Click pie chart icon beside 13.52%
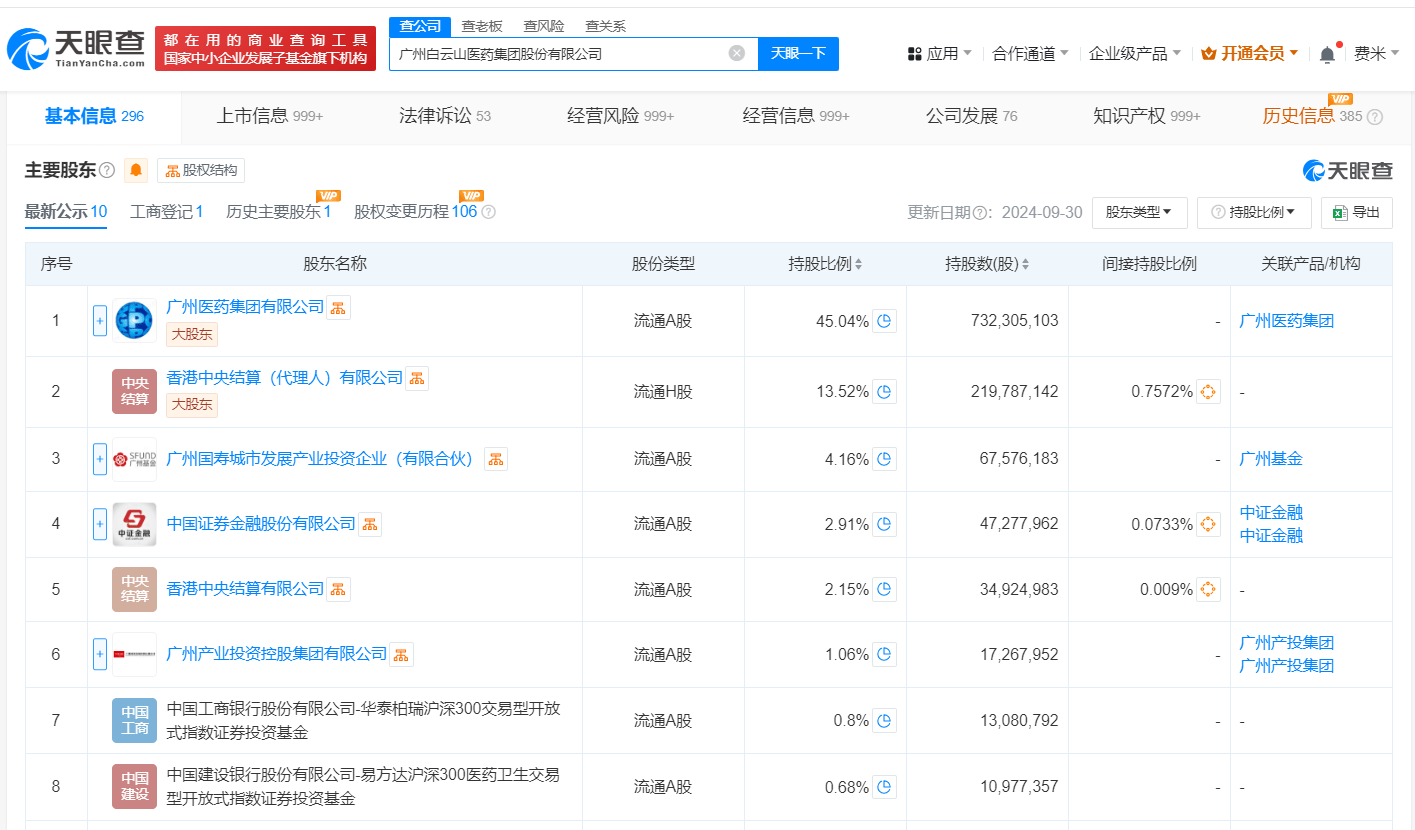 tap(884, 392)
